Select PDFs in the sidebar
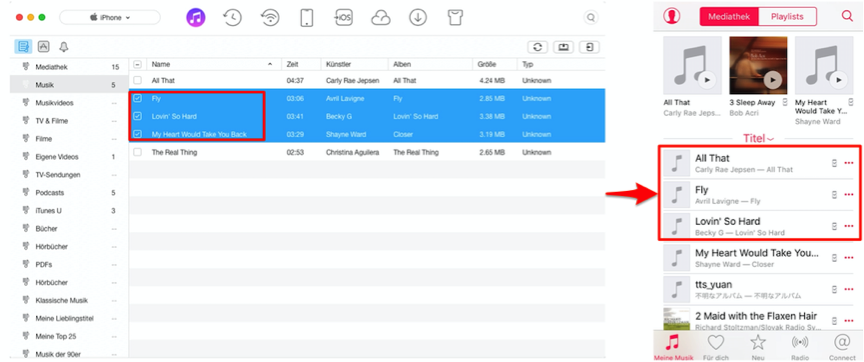864x362 pixels. click(69, 264)
